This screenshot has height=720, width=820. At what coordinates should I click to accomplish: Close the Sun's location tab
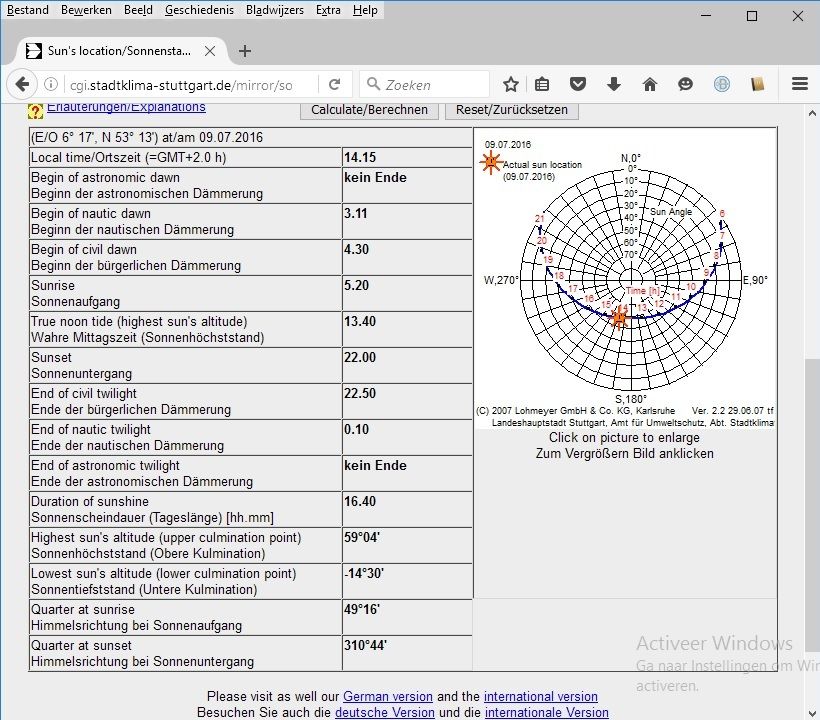point(212,51)
